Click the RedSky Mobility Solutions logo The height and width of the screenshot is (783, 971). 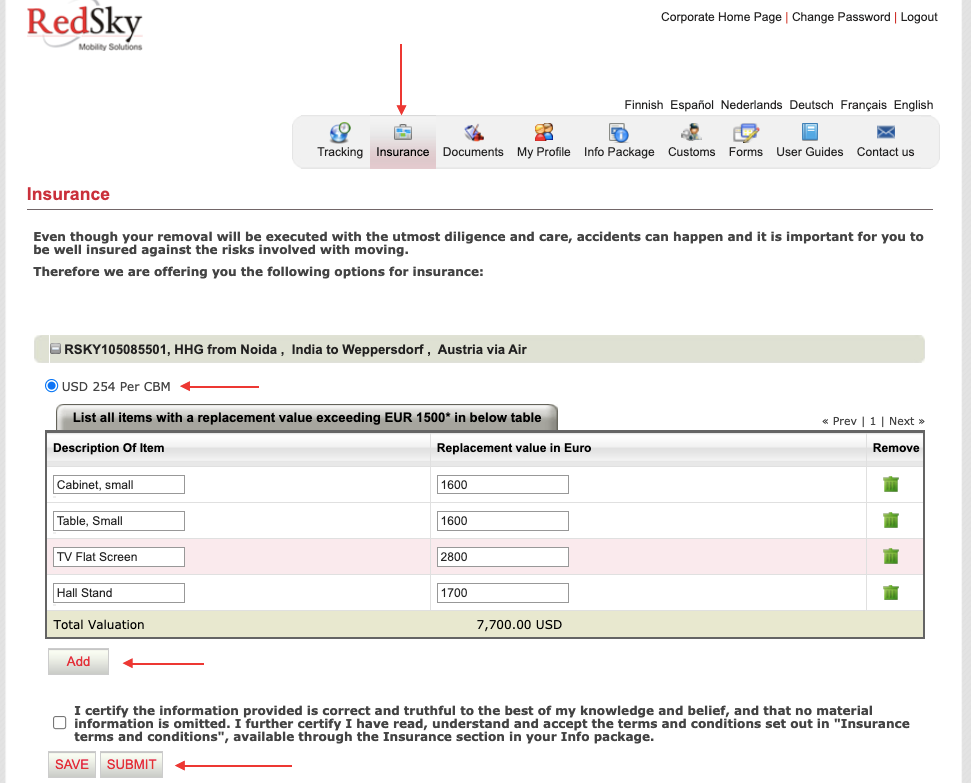tap(85, 28)
